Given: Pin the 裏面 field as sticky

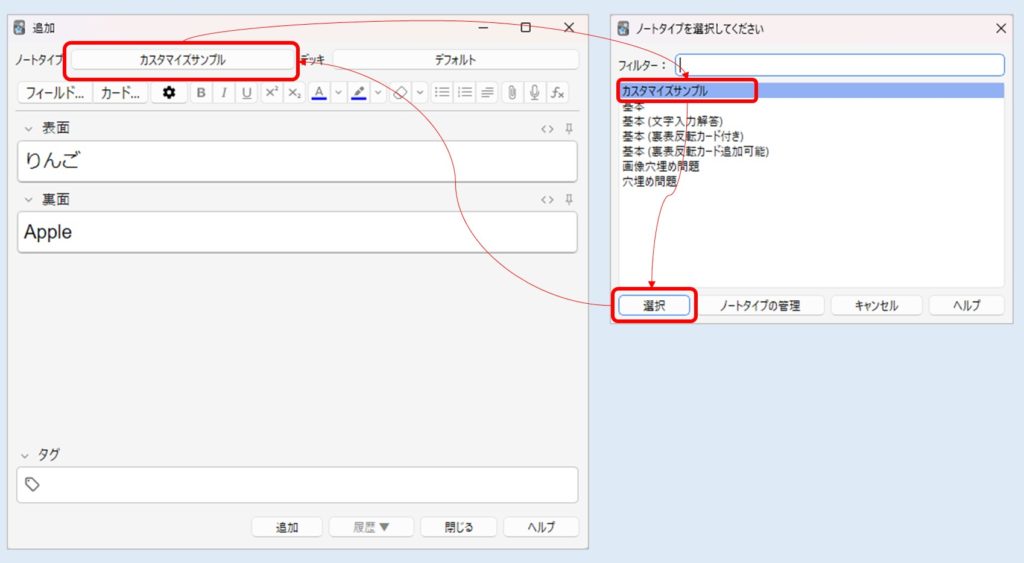Looking at the screenshot, I should click(569, 199).
